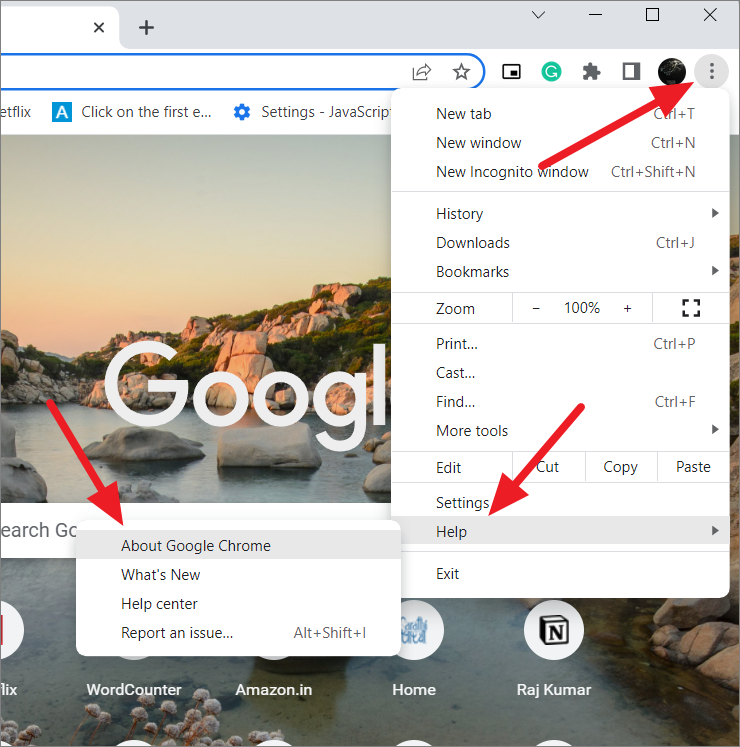Expand the More tools submenu

[560, 431]
